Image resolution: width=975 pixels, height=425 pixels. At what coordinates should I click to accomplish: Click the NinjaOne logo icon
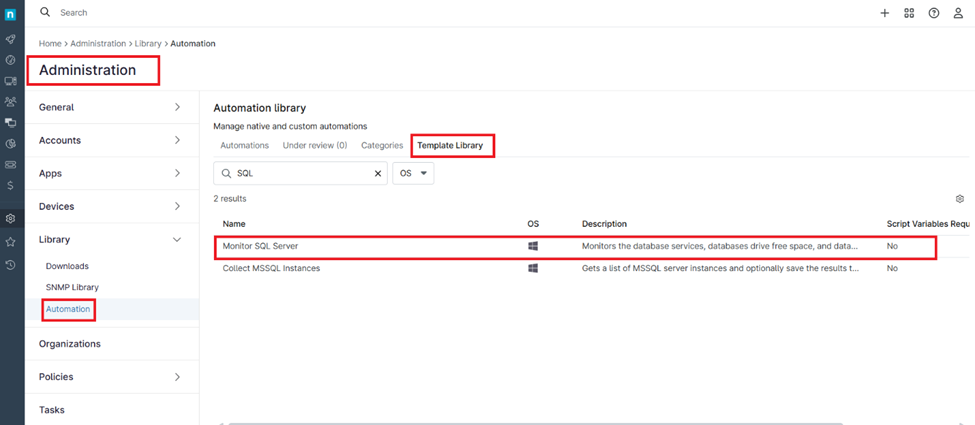pyautogui.click(x=11, y=14)
